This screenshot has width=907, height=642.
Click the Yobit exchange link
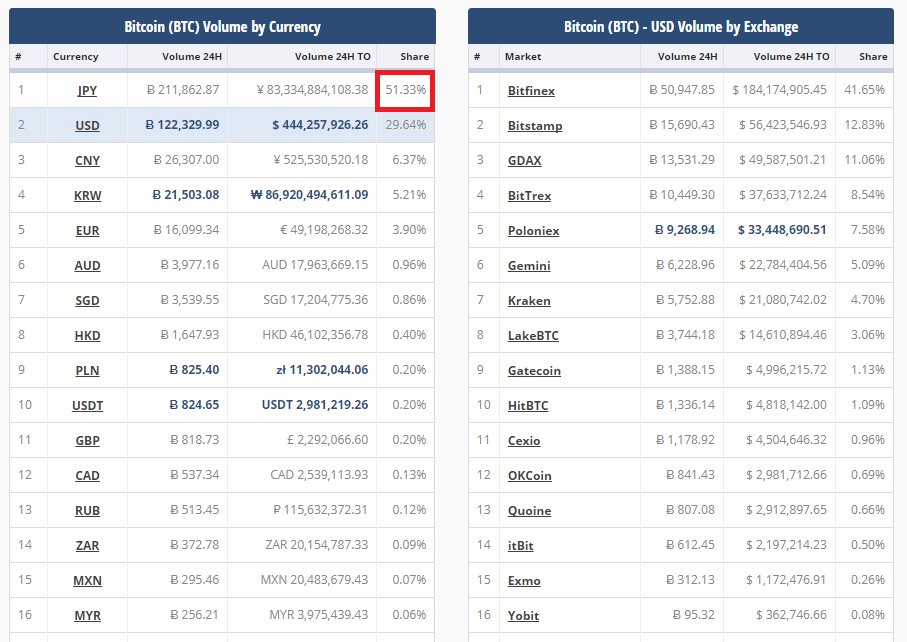[523, 615]
